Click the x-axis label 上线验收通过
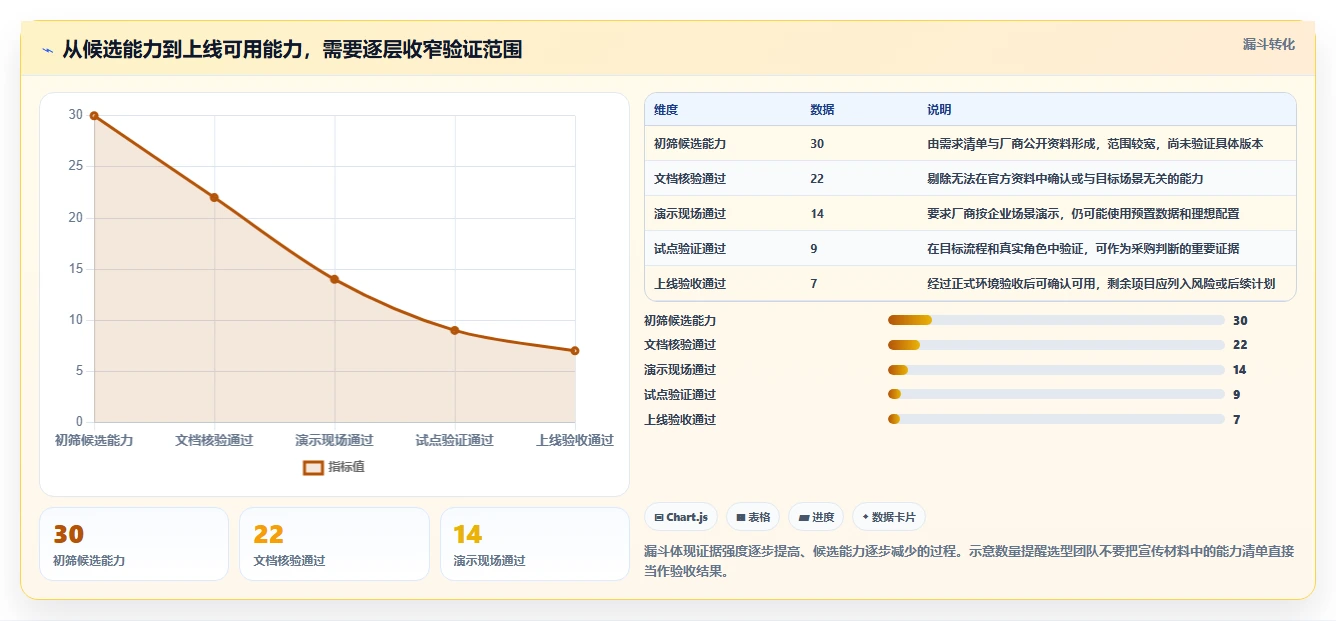Screen dimensions: 1336x621 click(x=575, y=440)
